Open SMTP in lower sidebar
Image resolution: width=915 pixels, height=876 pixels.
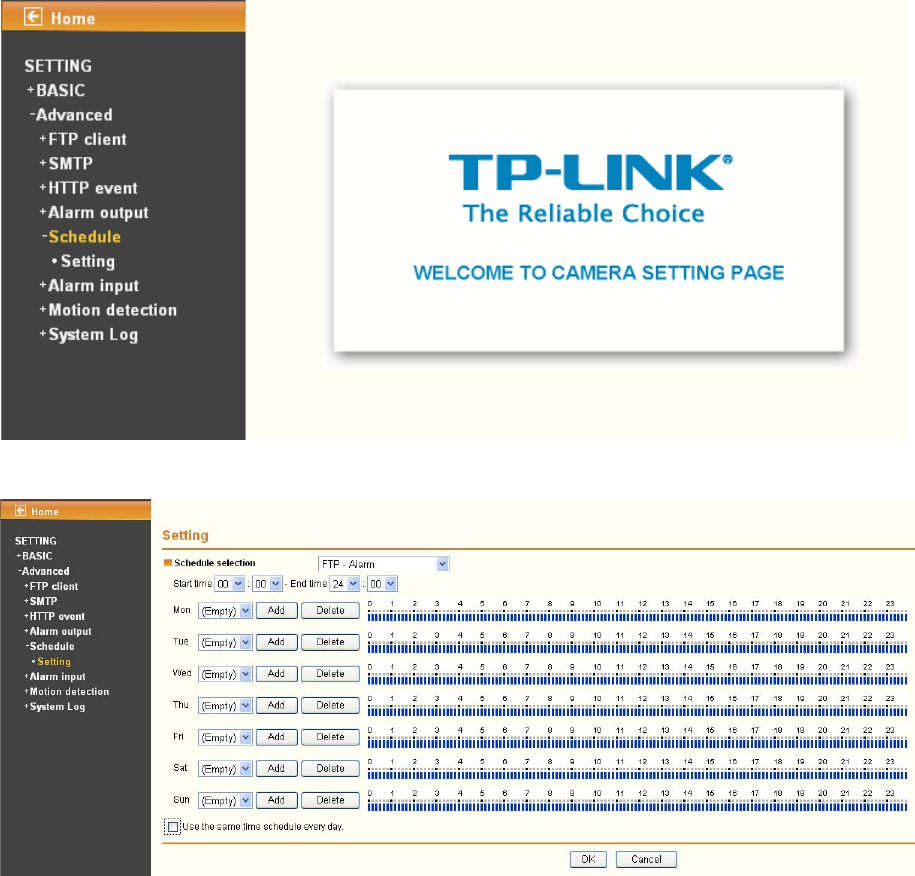pyautogui.click(x=41, y=601)
